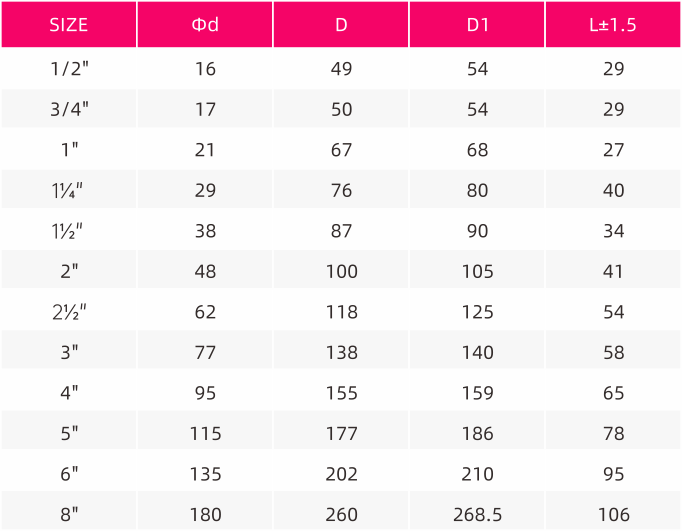The width and height of the screenshot is (682, 531).
Task: Select the 3/4" size row label
Action: click(x=69, y=109)
